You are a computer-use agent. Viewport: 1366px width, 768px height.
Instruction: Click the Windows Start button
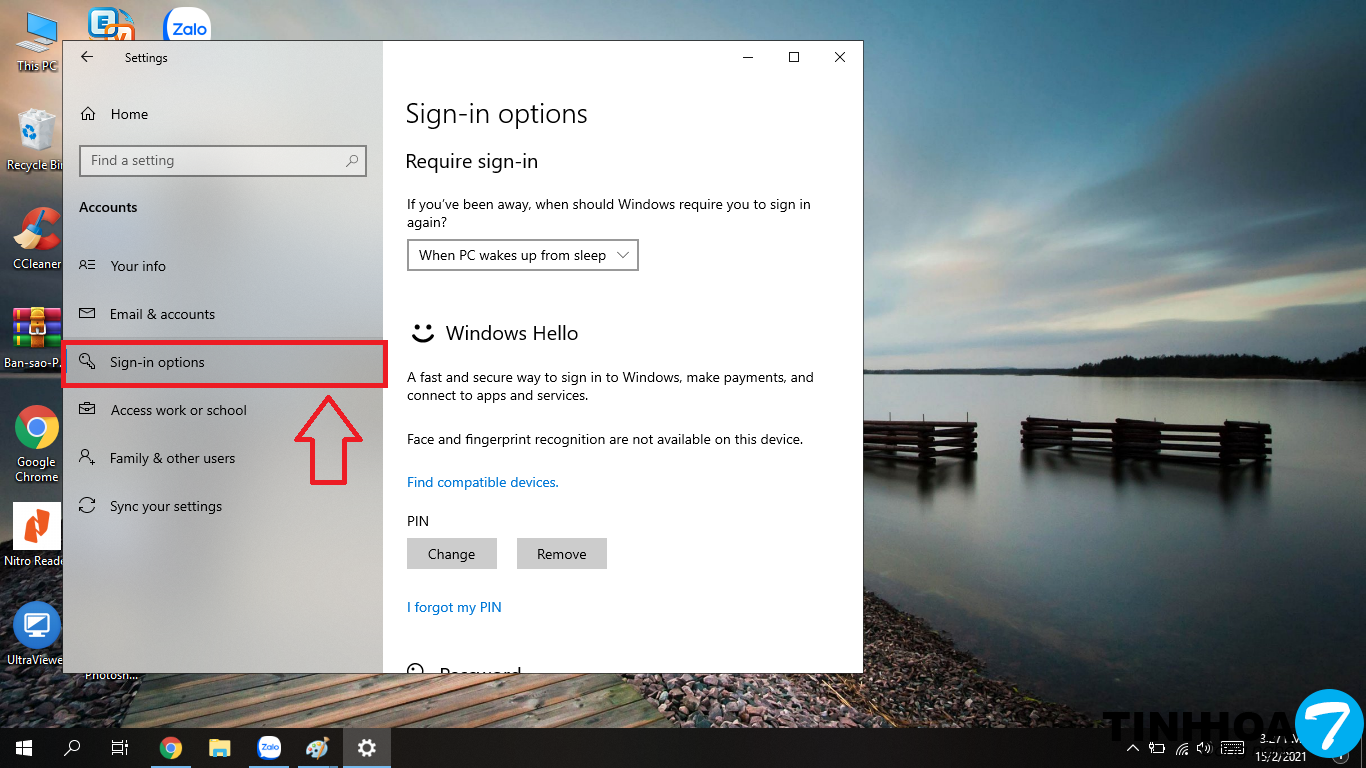pyautogui.click(x=23, y=747)
